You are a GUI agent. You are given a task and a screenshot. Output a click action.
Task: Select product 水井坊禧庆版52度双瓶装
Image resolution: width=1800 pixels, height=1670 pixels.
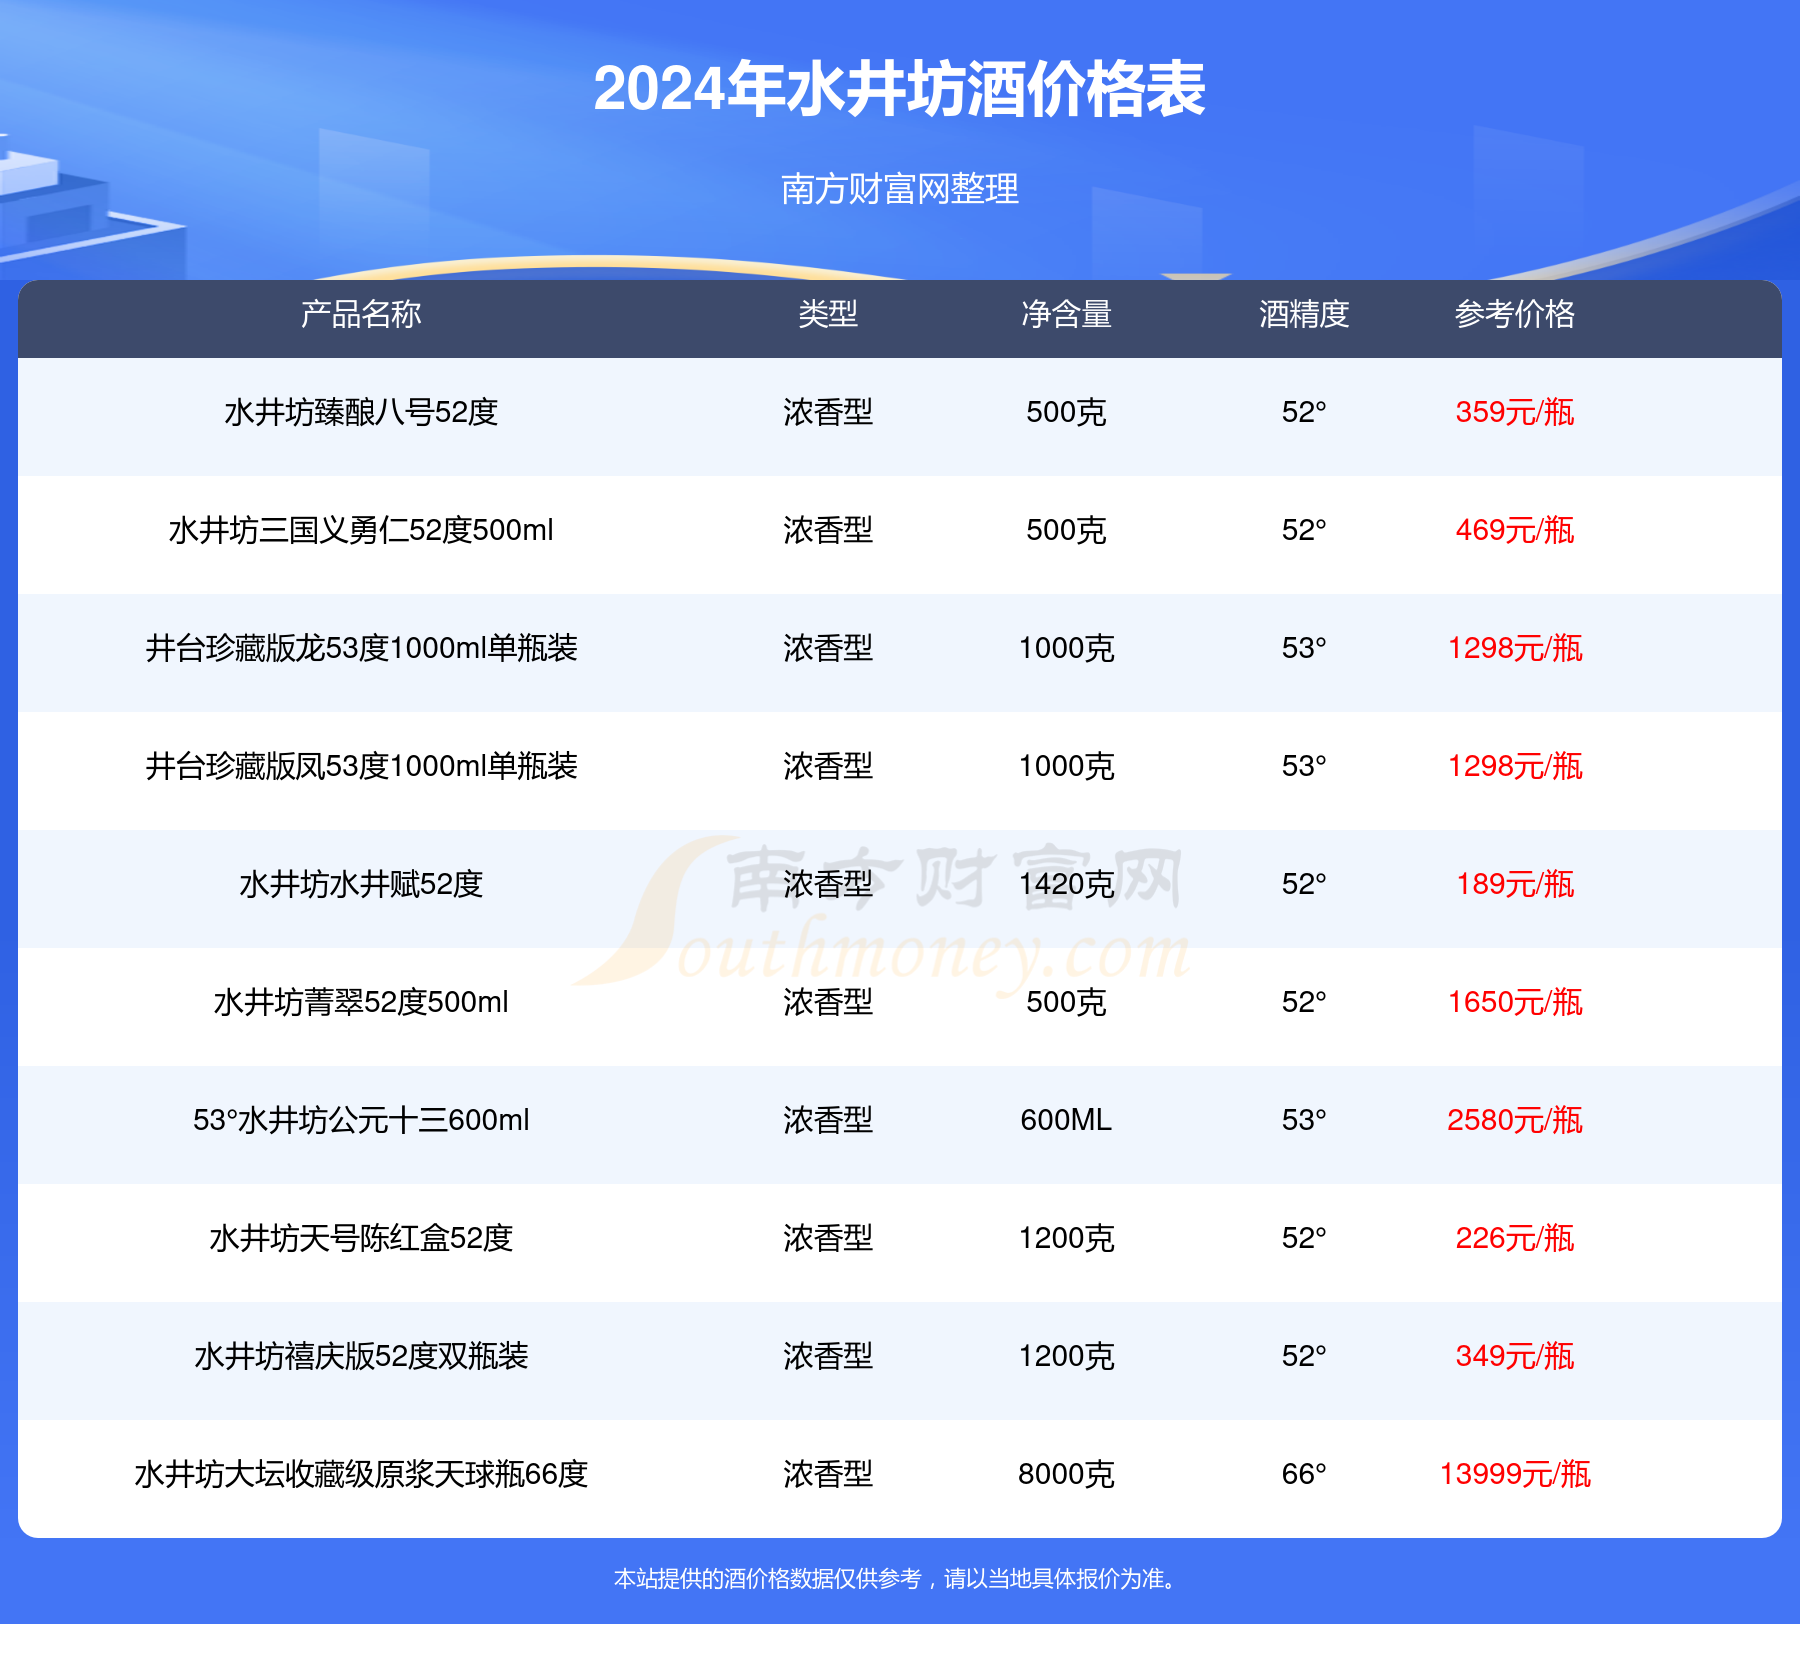[361, 1356]
